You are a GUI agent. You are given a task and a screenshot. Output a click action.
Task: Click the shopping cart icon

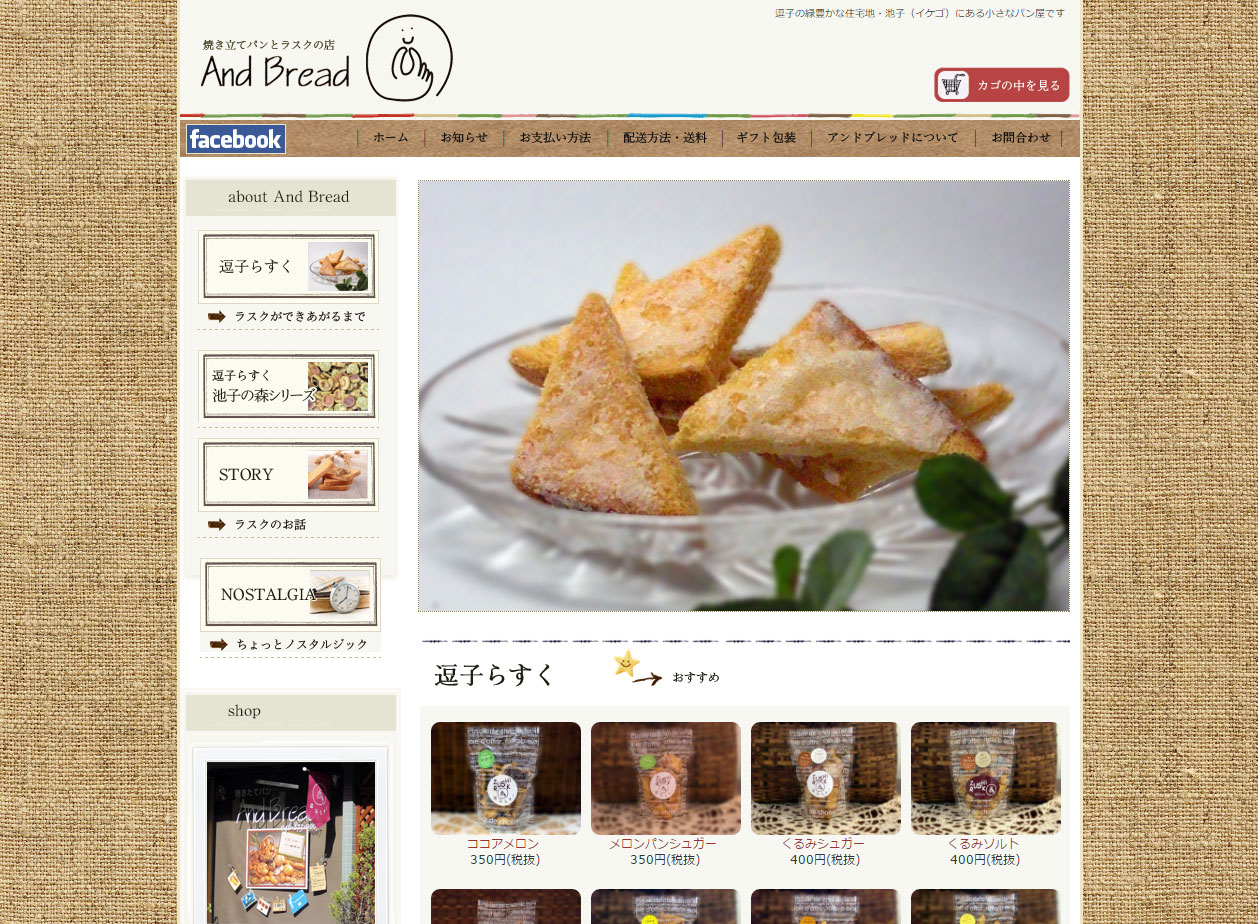coord(954,85)
